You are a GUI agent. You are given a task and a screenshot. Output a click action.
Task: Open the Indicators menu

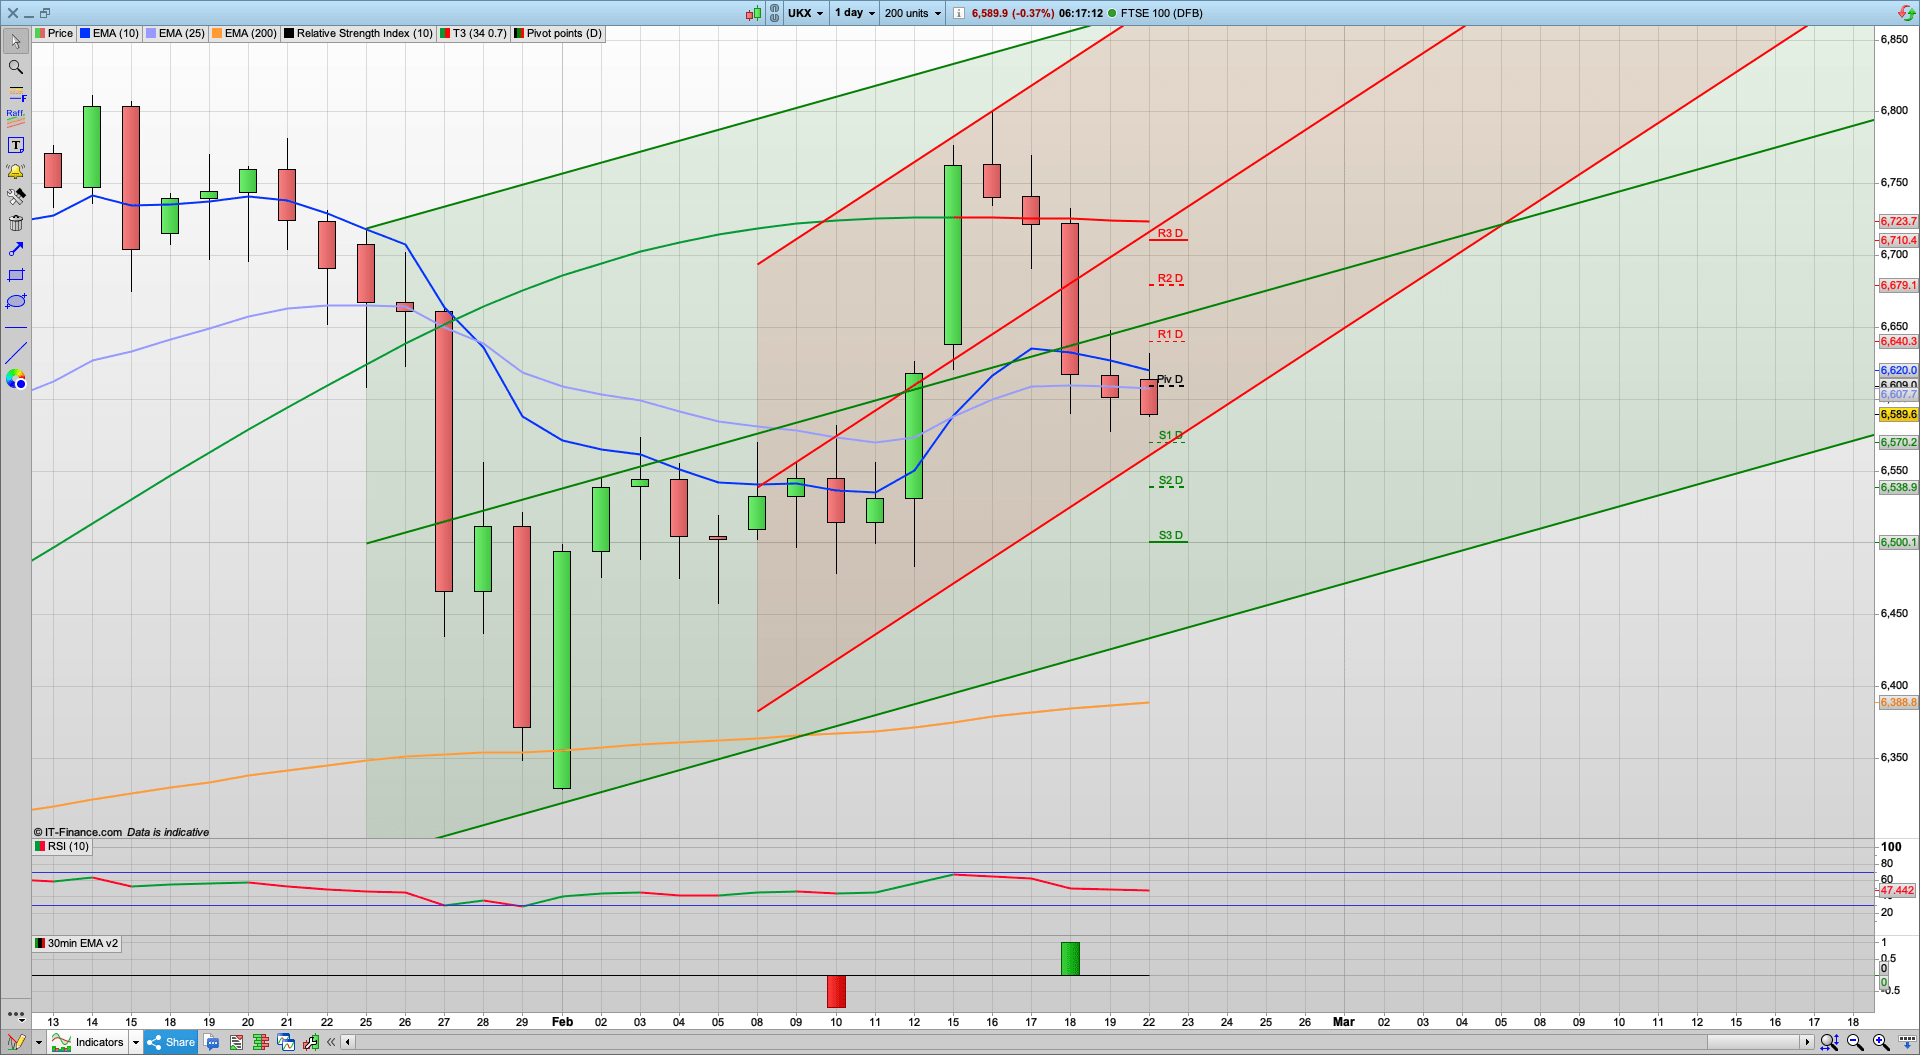[x=98, y=1042]
